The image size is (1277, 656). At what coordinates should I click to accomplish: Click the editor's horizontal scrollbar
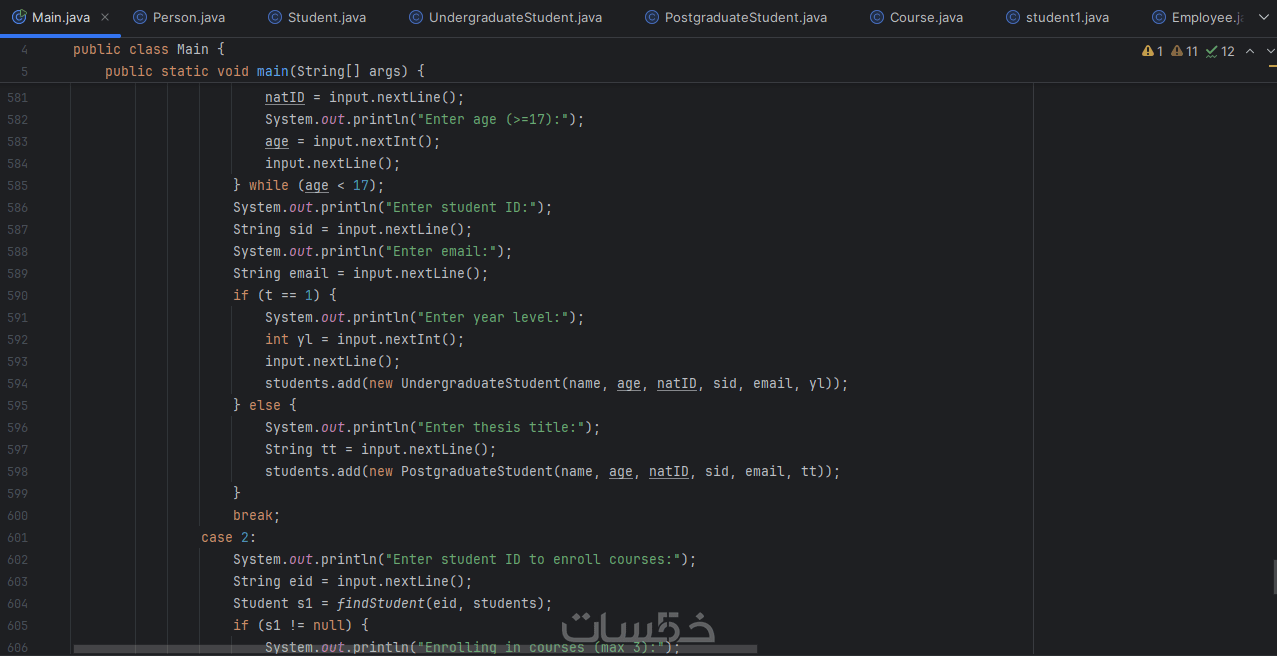coord(415,649)
